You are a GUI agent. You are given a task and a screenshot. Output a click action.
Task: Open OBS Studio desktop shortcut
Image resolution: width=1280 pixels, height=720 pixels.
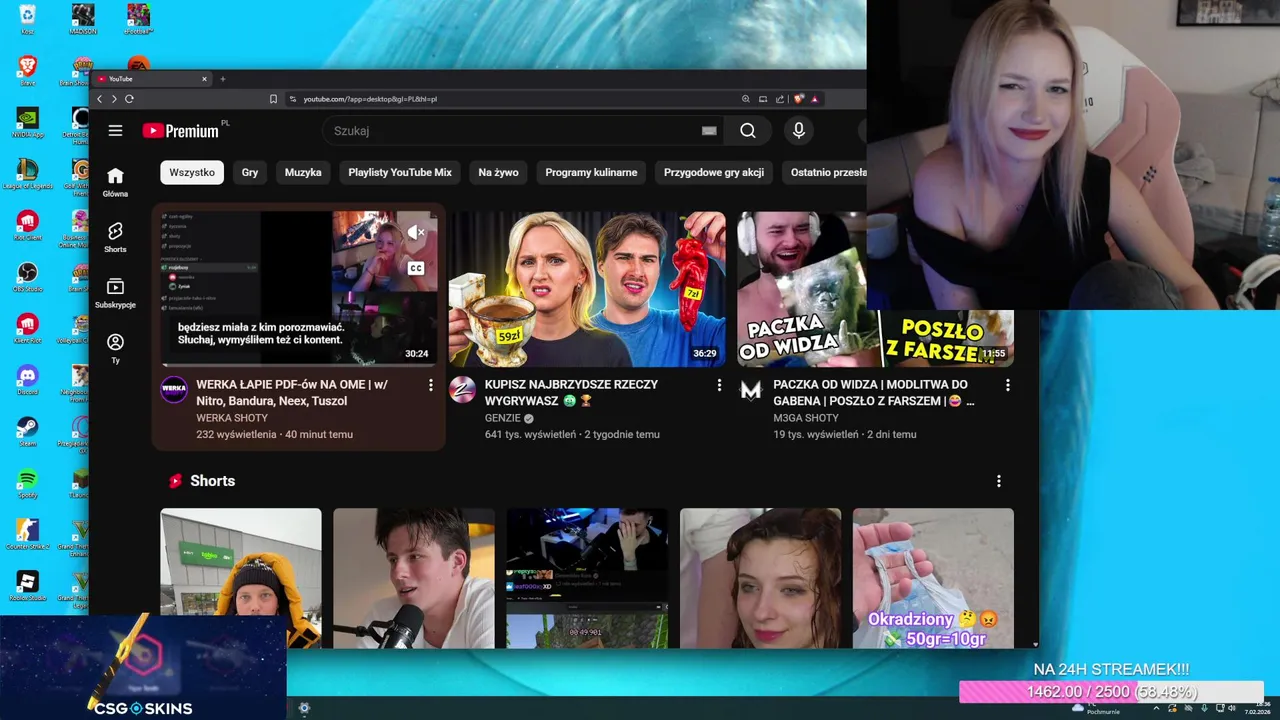(27, 277)
